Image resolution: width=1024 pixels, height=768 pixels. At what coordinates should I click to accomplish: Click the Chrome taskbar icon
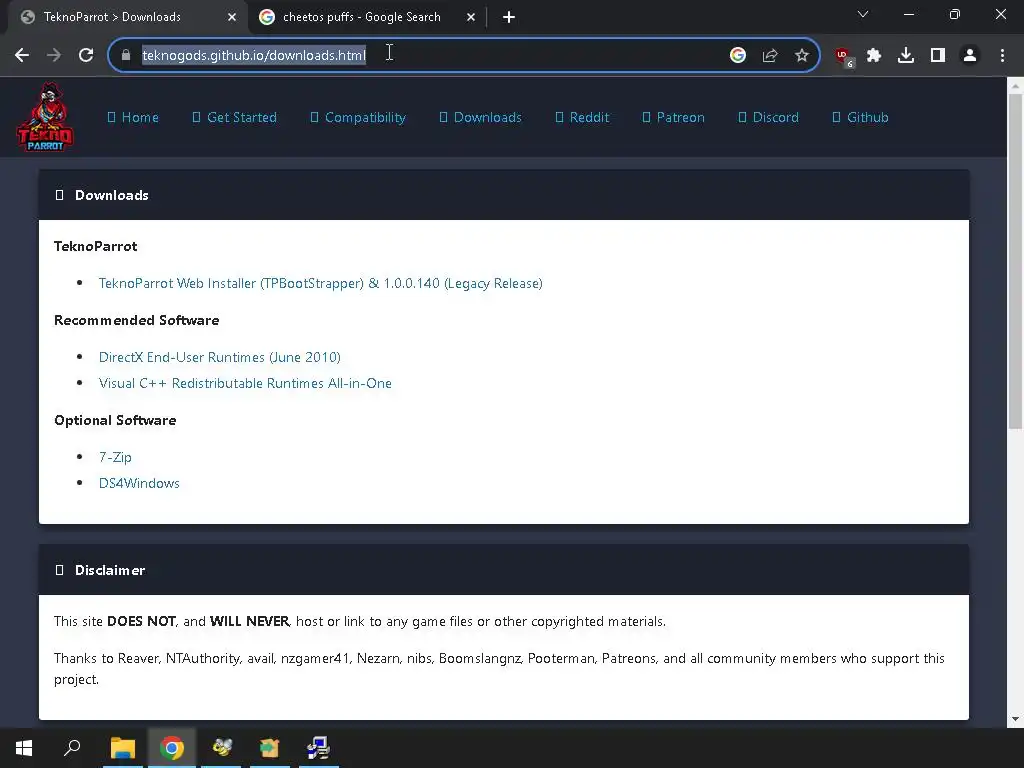(x=172, y=748)
